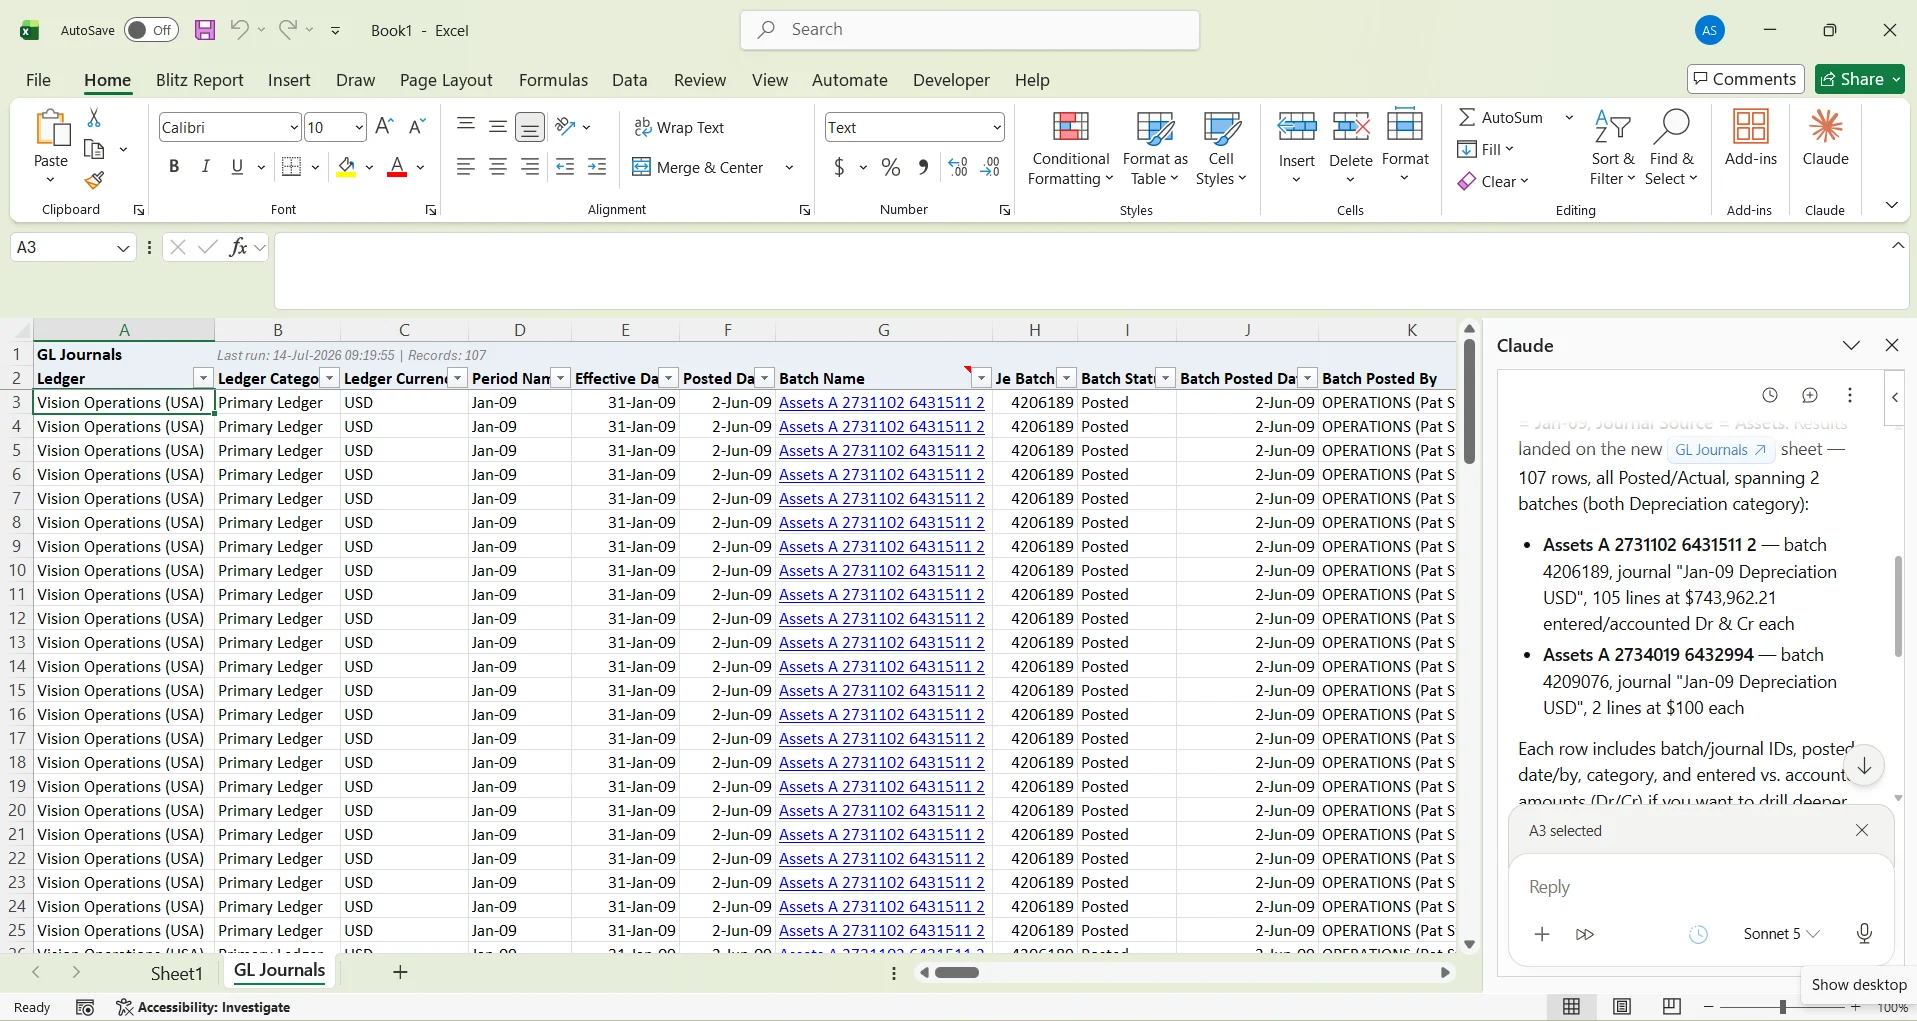Open Conditional Formatting menu

(x=1071, y=148)
